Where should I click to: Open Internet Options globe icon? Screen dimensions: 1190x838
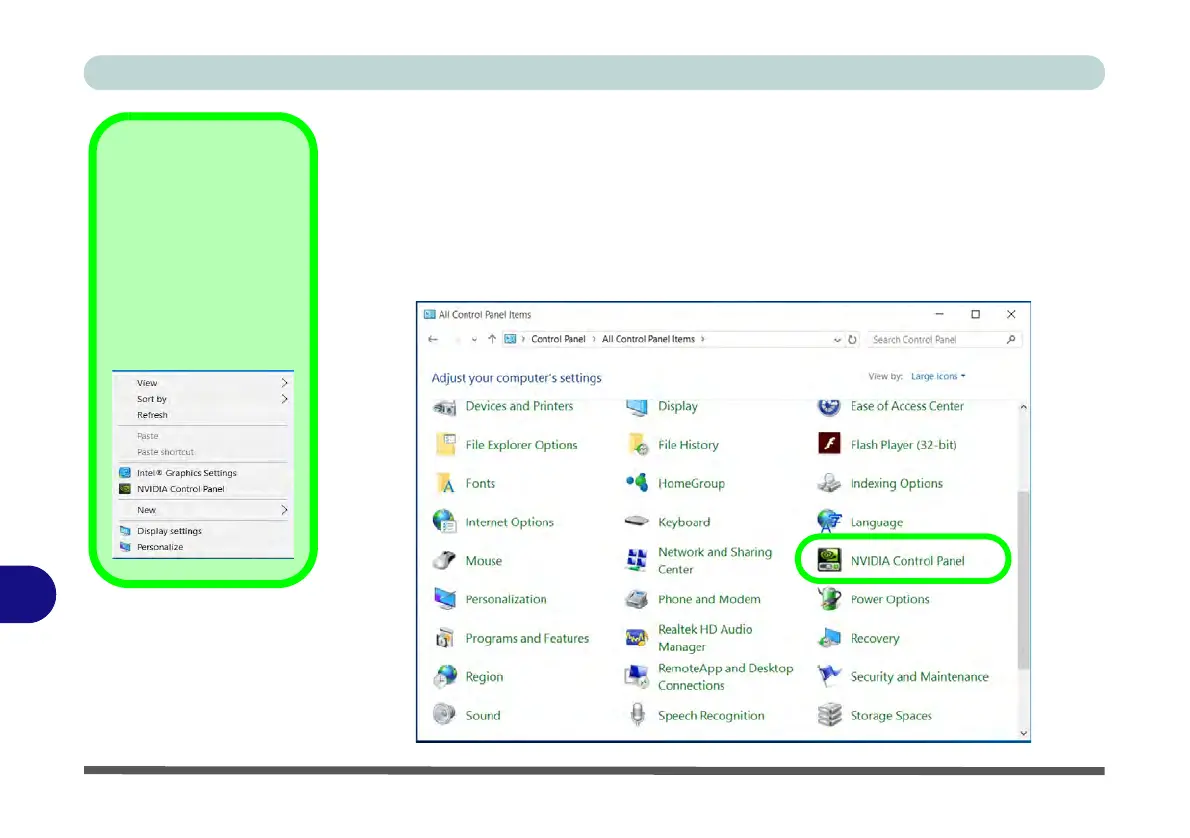[x=444, y=521]
